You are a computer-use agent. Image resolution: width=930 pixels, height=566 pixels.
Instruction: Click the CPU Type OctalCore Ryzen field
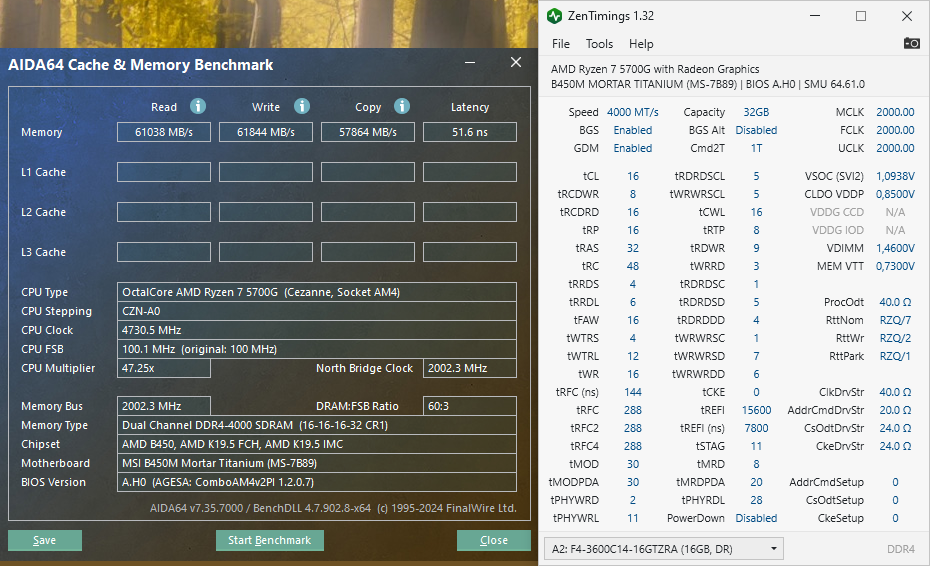click(x=317, y=292)
